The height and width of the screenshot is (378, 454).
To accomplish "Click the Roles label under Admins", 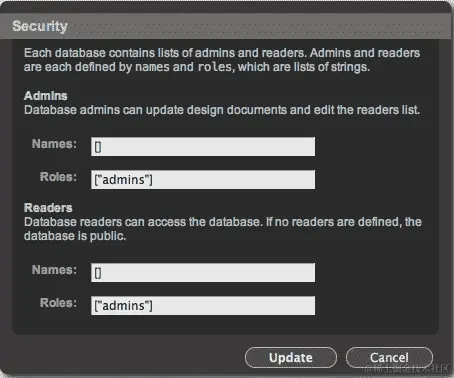I will pyautogui.click(x=58, y=177).
